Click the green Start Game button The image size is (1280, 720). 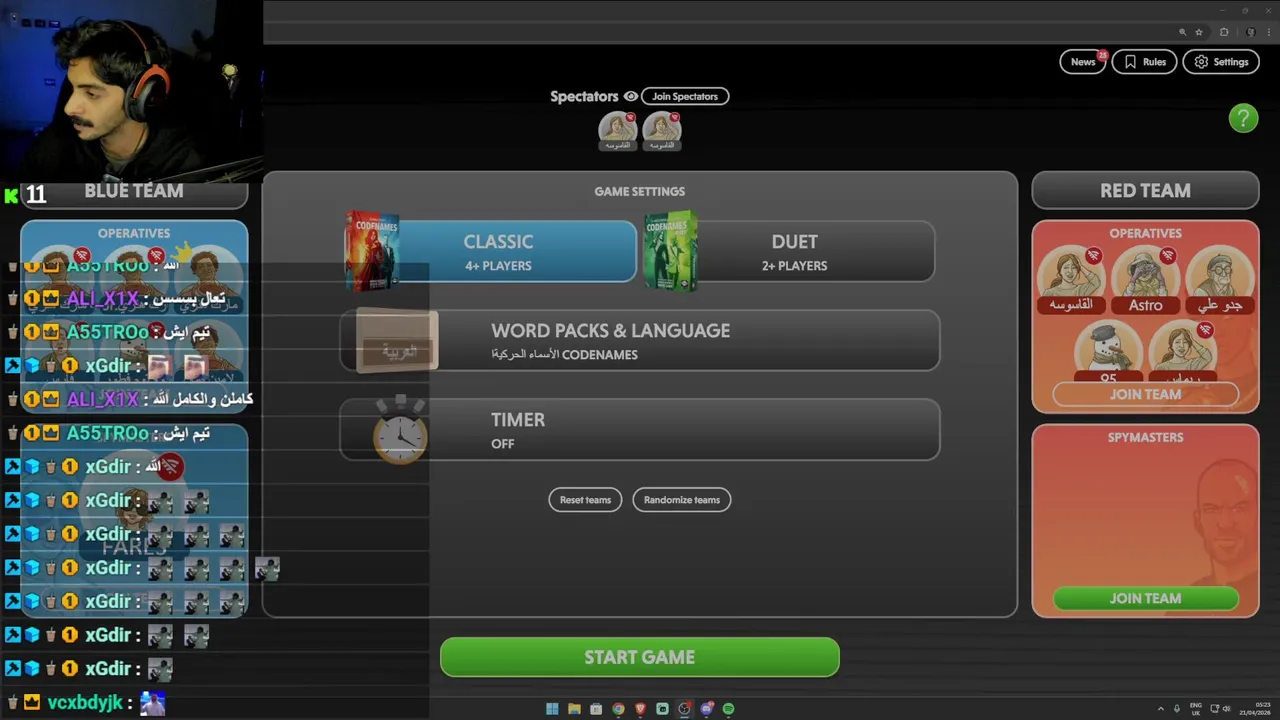pos(640,657)
